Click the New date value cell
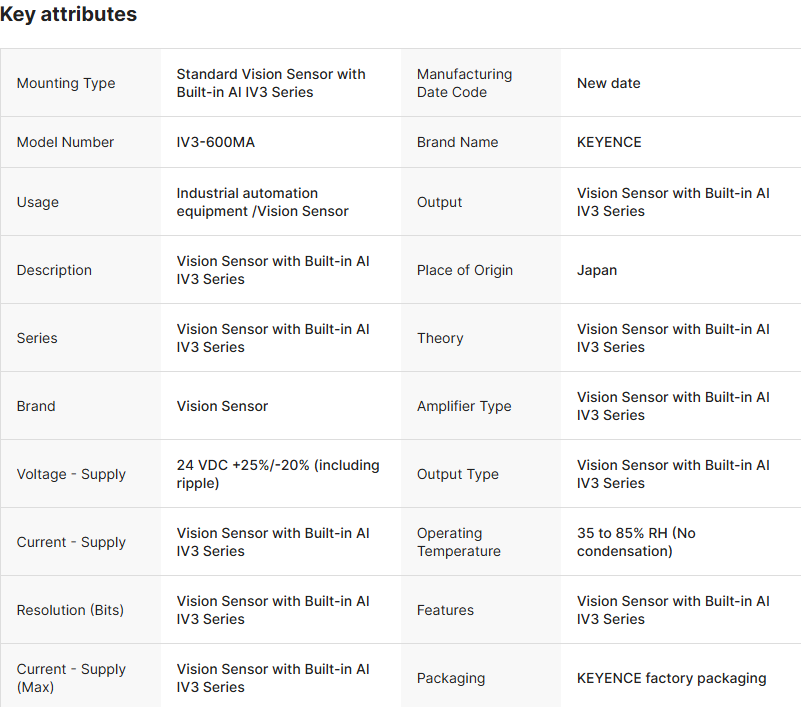Viewport: 801px width, 707px height. tap(608, 83)
